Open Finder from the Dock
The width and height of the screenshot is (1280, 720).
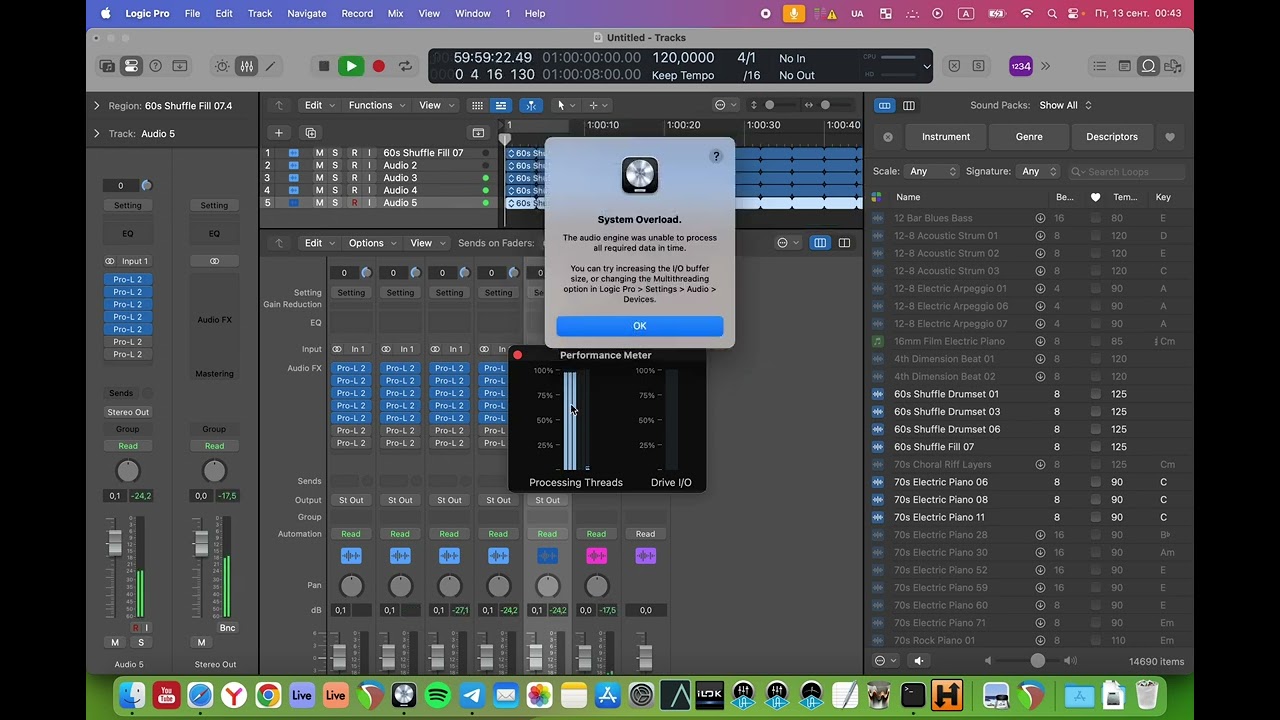tap(132, 695)
